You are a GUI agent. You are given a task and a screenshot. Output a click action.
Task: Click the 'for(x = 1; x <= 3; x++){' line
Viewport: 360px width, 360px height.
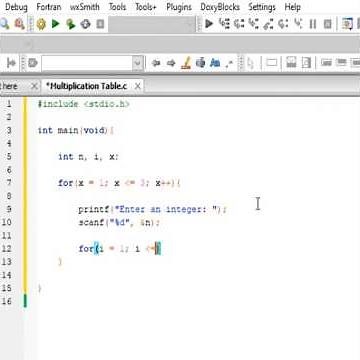[119, 183]
